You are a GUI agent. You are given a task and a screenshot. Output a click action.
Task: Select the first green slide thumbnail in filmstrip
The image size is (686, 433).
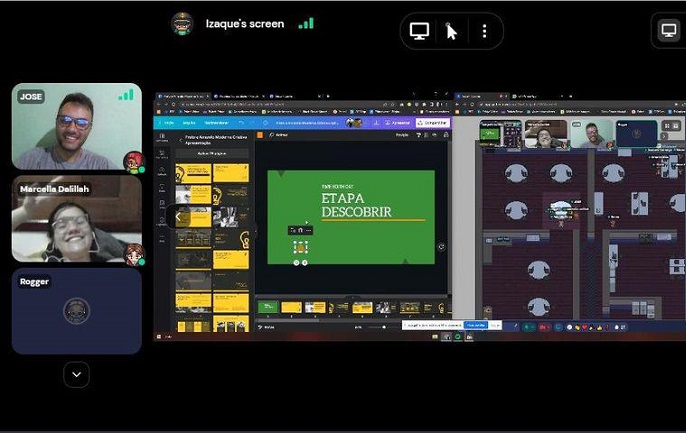tap(267, 308)
